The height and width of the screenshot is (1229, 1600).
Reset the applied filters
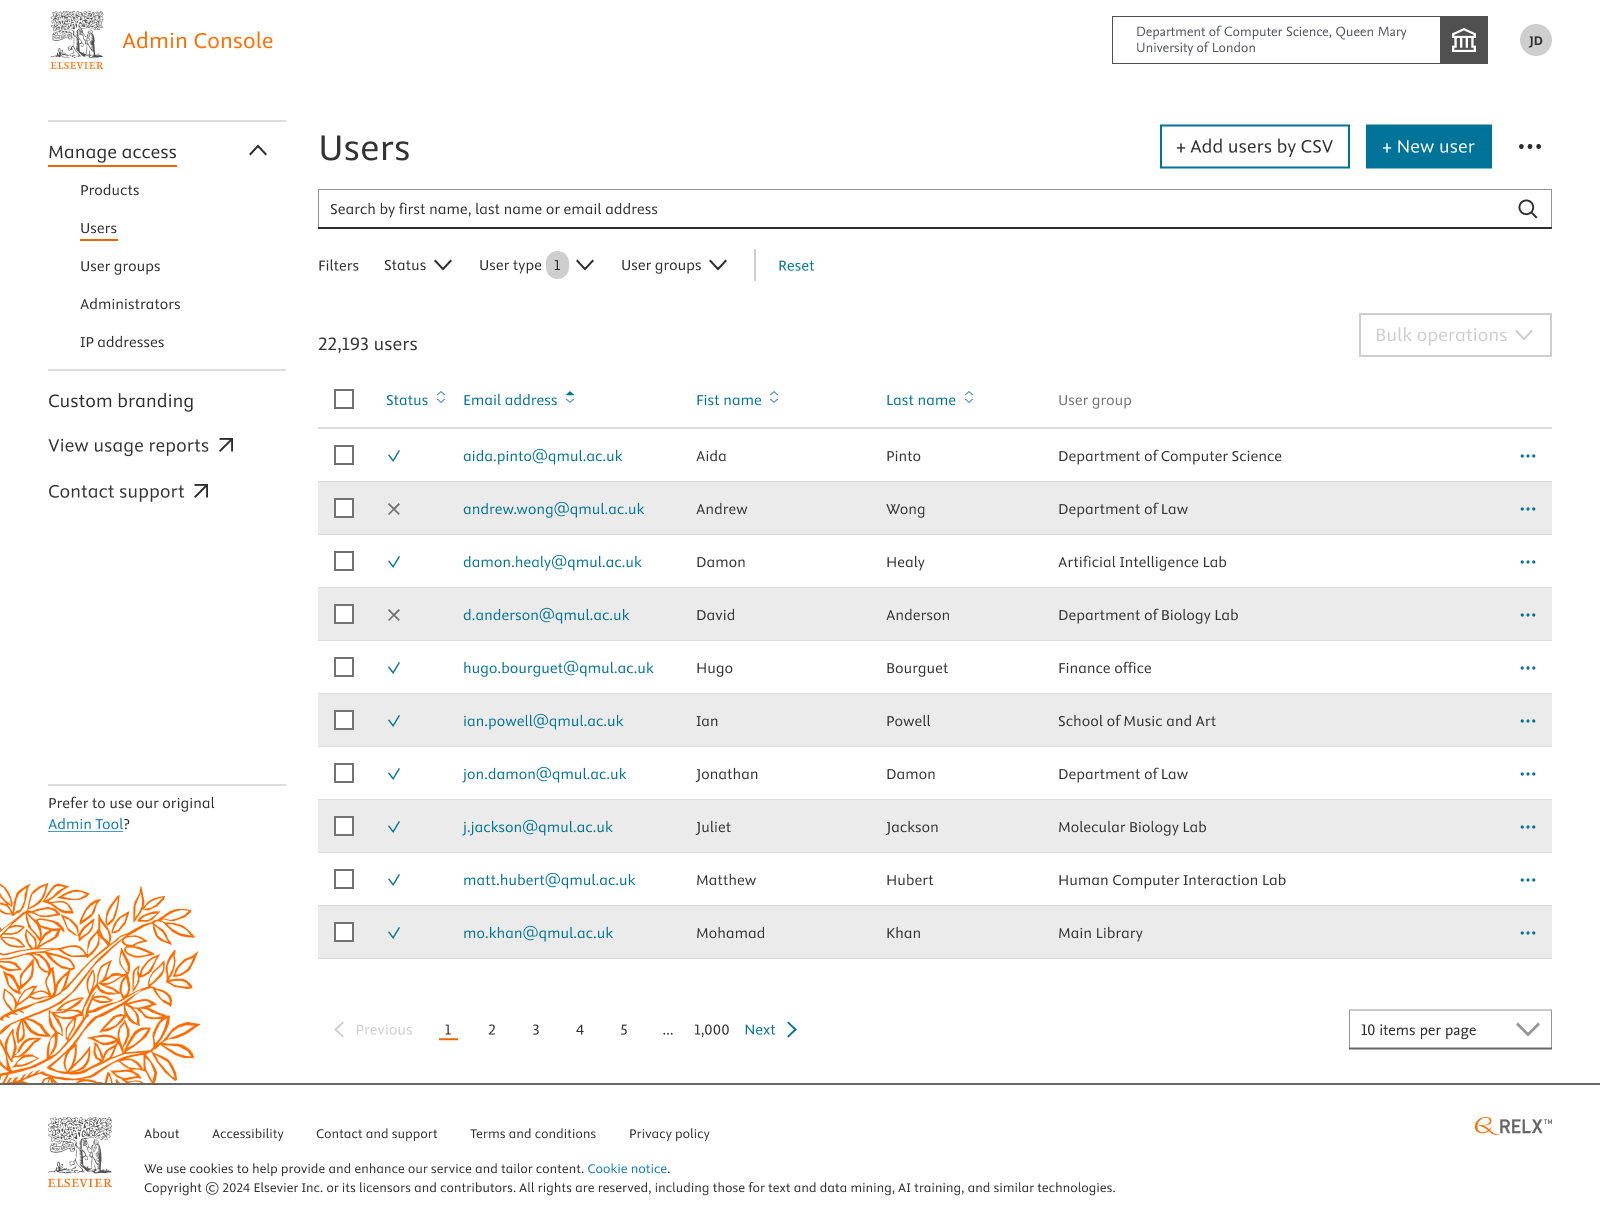coord(796,266)
